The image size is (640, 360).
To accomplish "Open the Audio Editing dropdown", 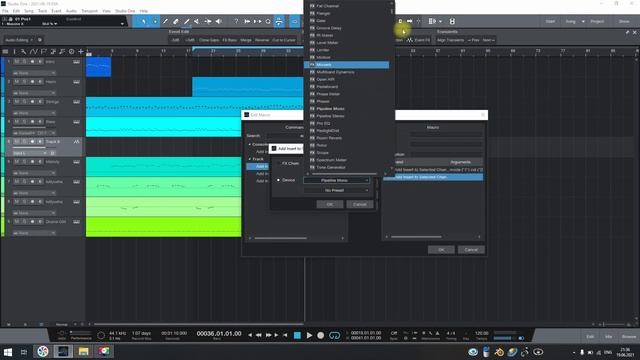I will click(19, 40).
